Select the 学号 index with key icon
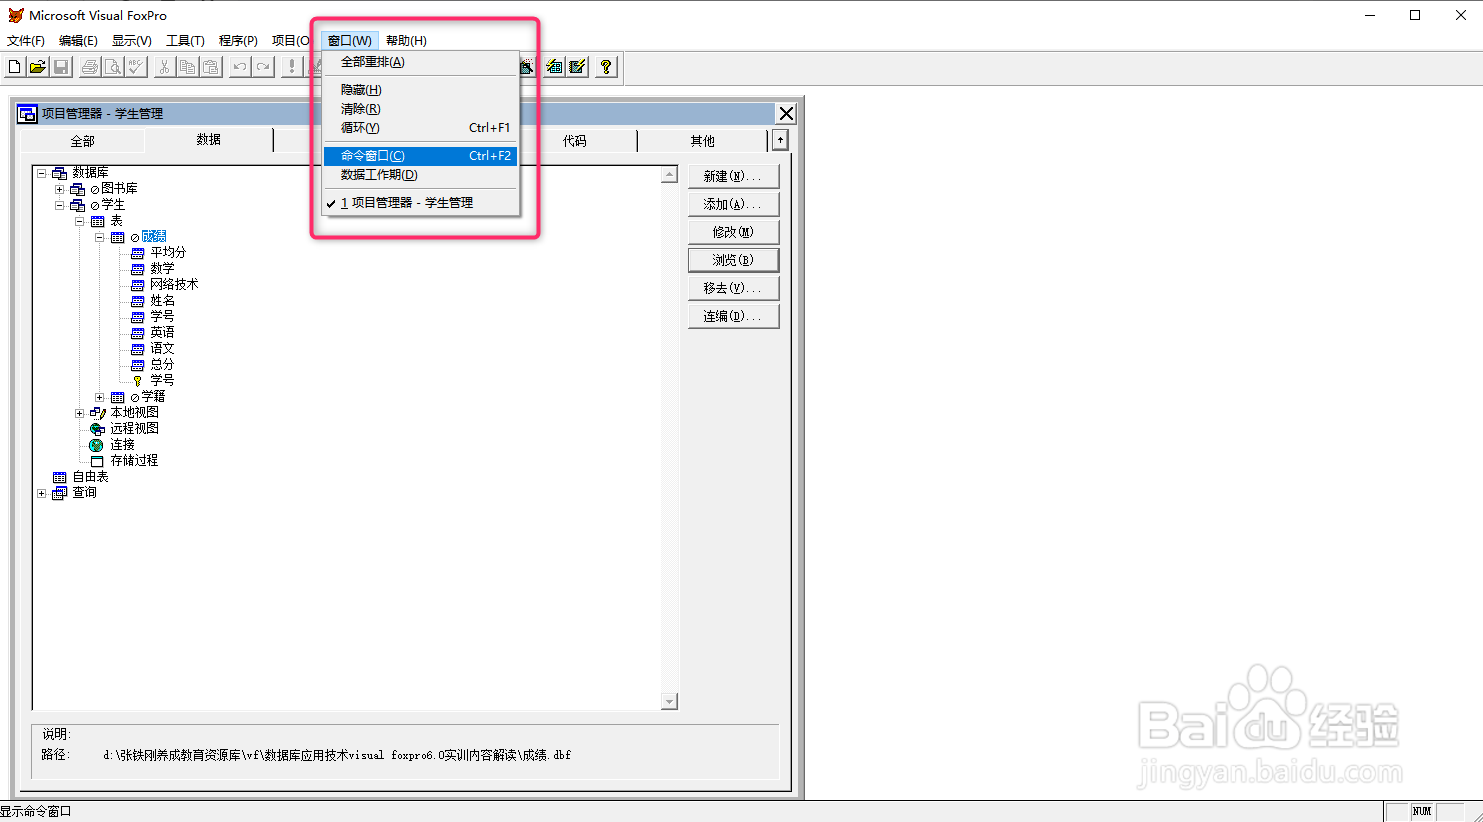This screenshot has height=822, width=1483. click(x=162, y=380)
